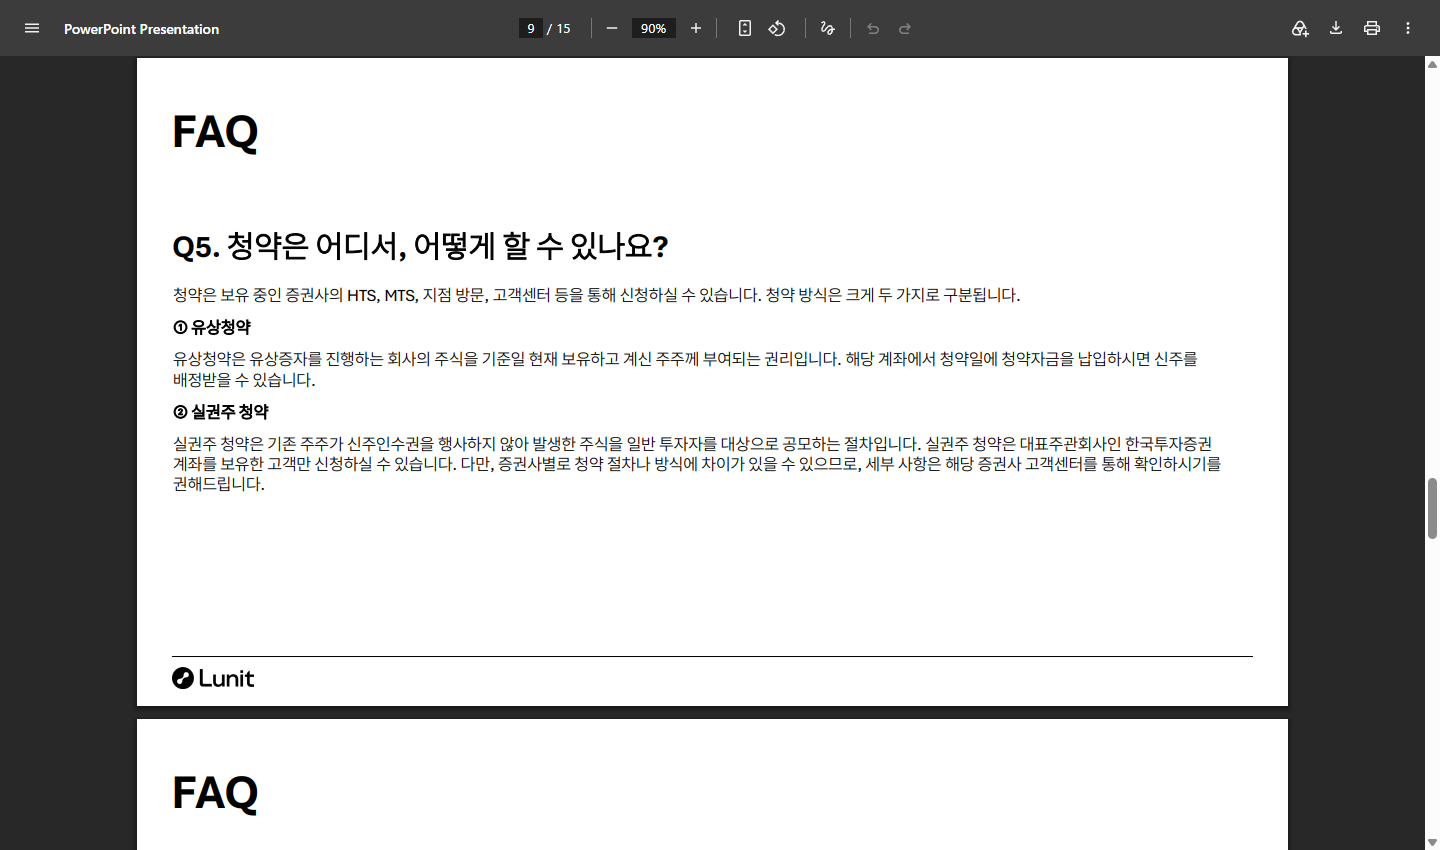Edit the current page number field

point(531,28)
